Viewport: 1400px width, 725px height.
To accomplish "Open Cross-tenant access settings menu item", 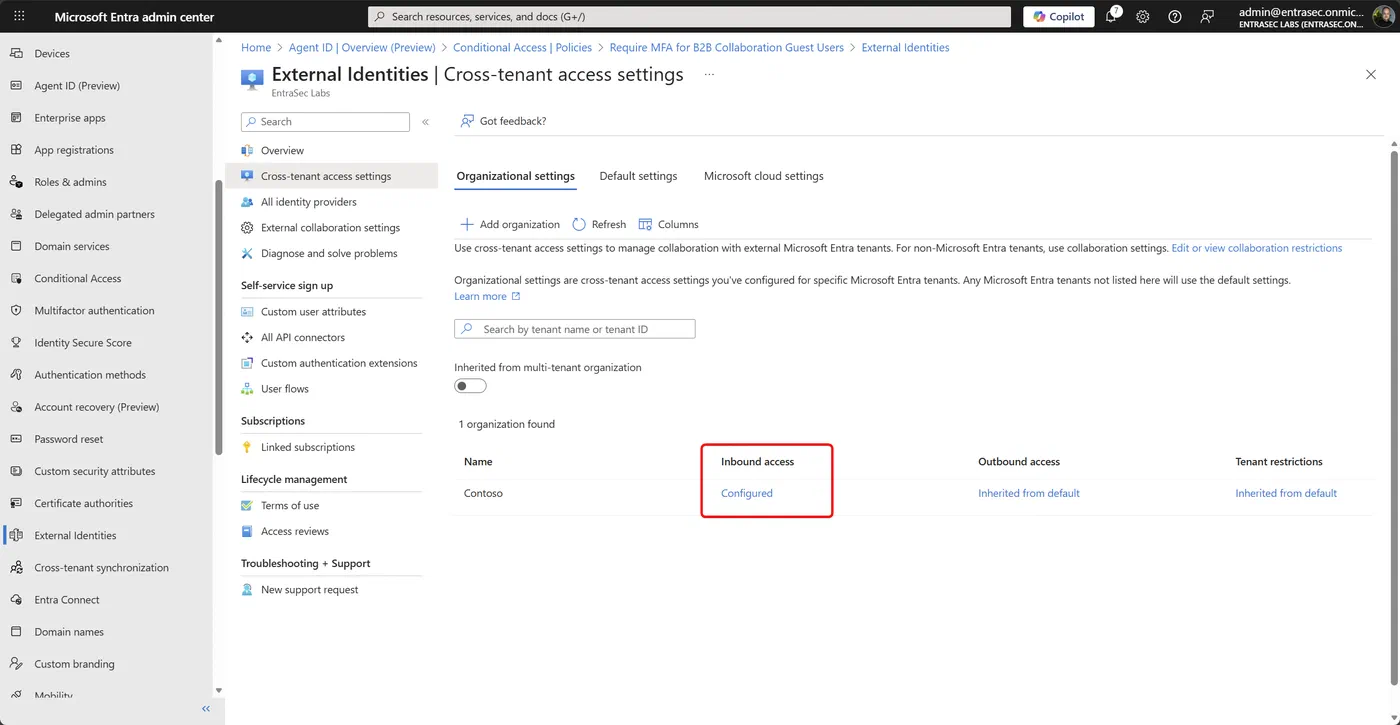I will pyautogui.click(x=331, y=176).
